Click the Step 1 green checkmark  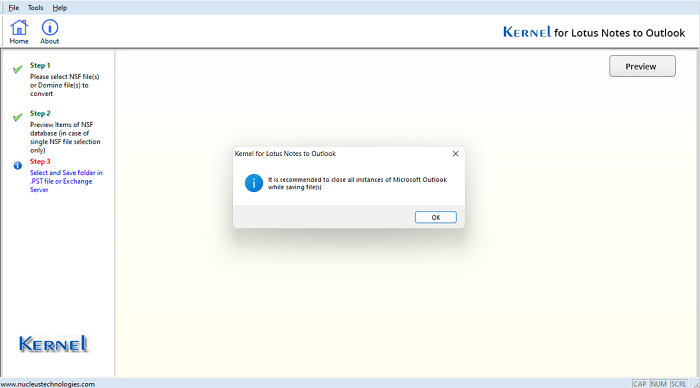pos(17,69)
